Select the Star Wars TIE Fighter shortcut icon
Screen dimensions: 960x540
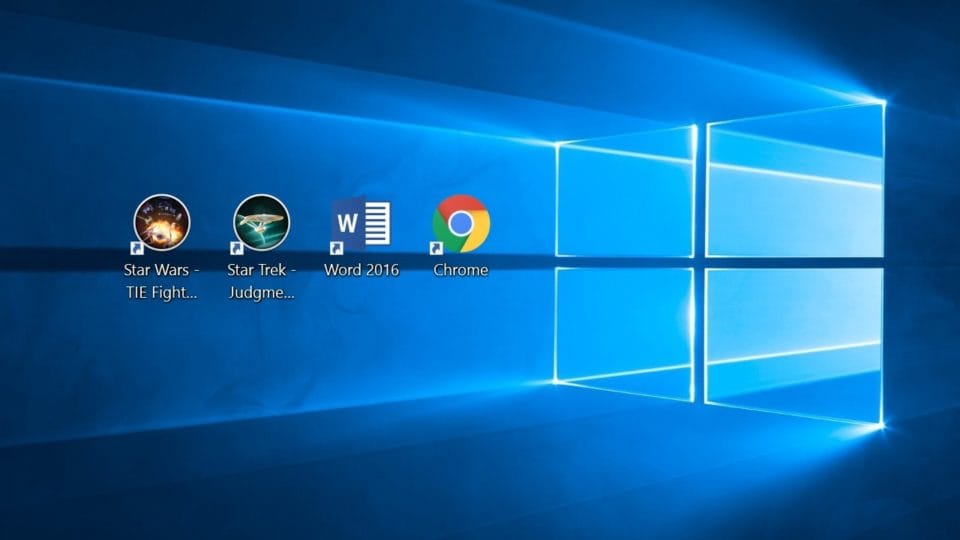[162, 223]
